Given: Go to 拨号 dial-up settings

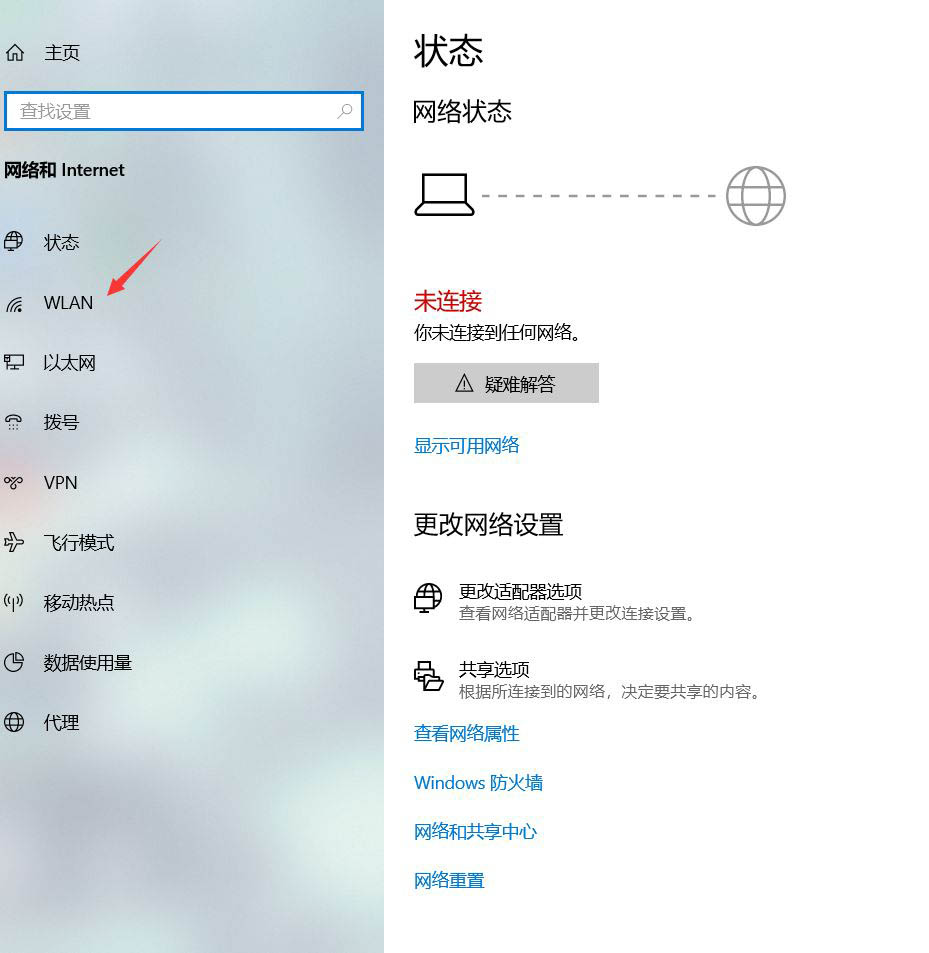Looking at the screenshot, I should click(x=61, y=423).
